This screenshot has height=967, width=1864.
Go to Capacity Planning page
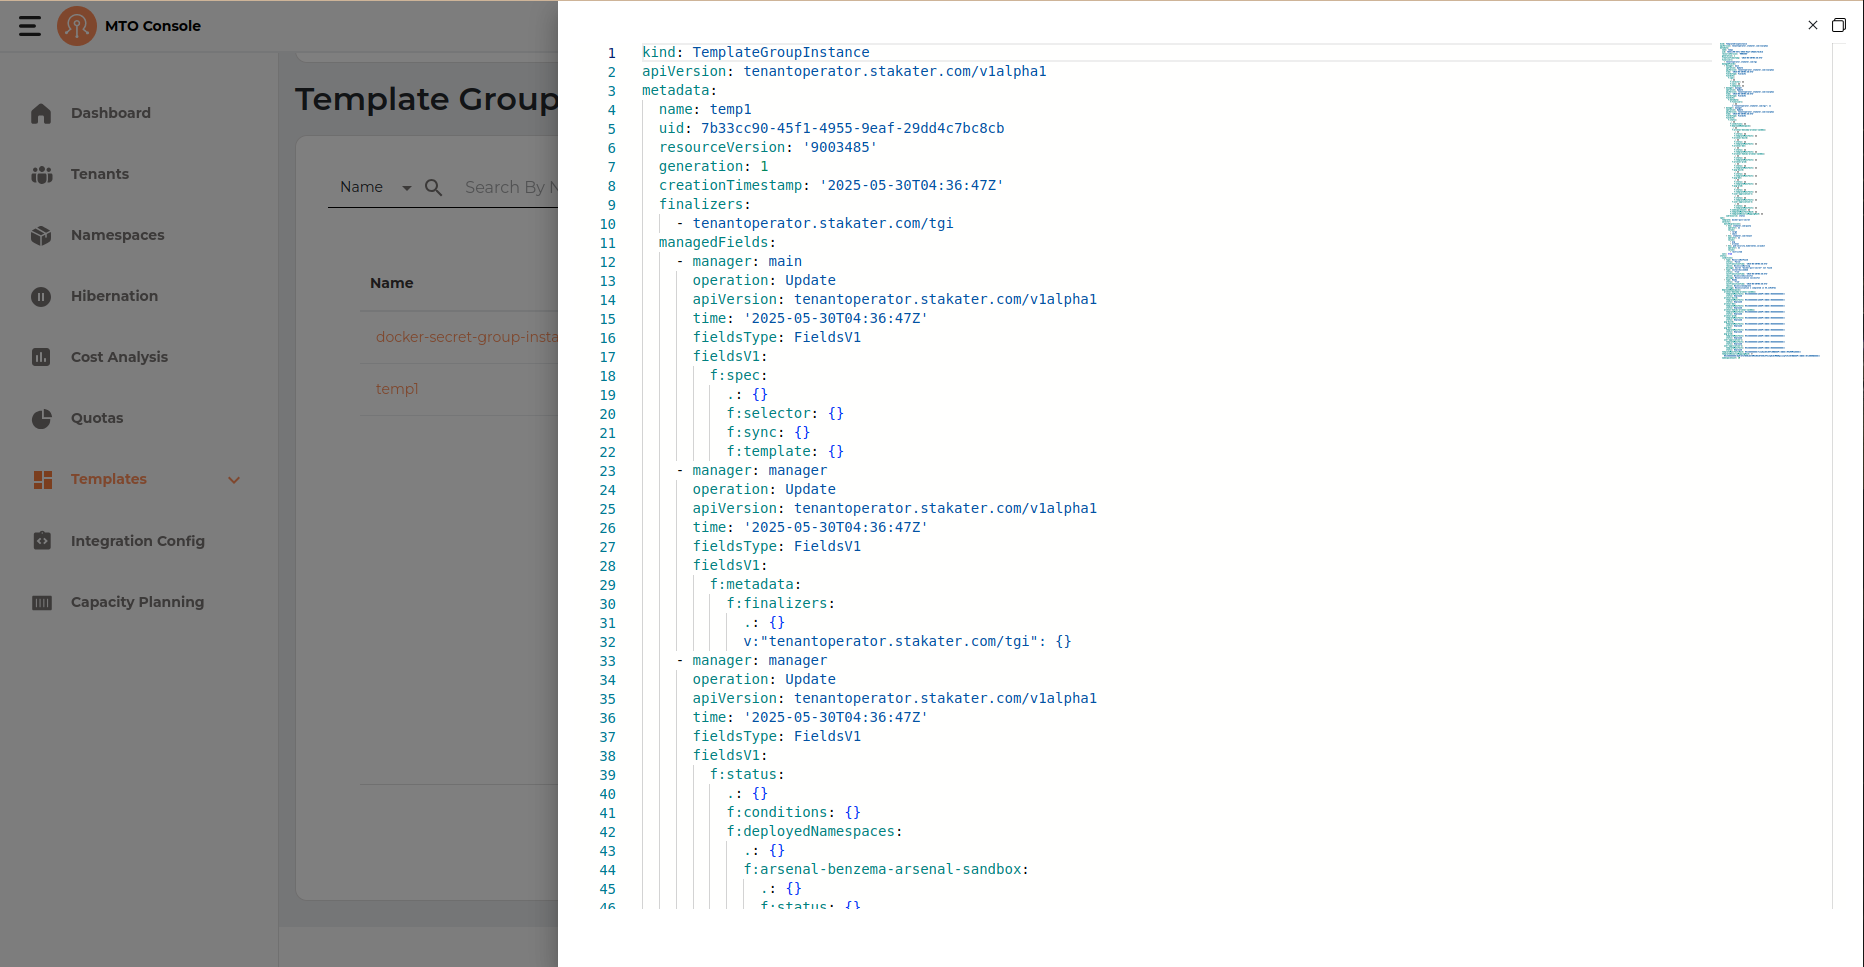click(137, 602)
